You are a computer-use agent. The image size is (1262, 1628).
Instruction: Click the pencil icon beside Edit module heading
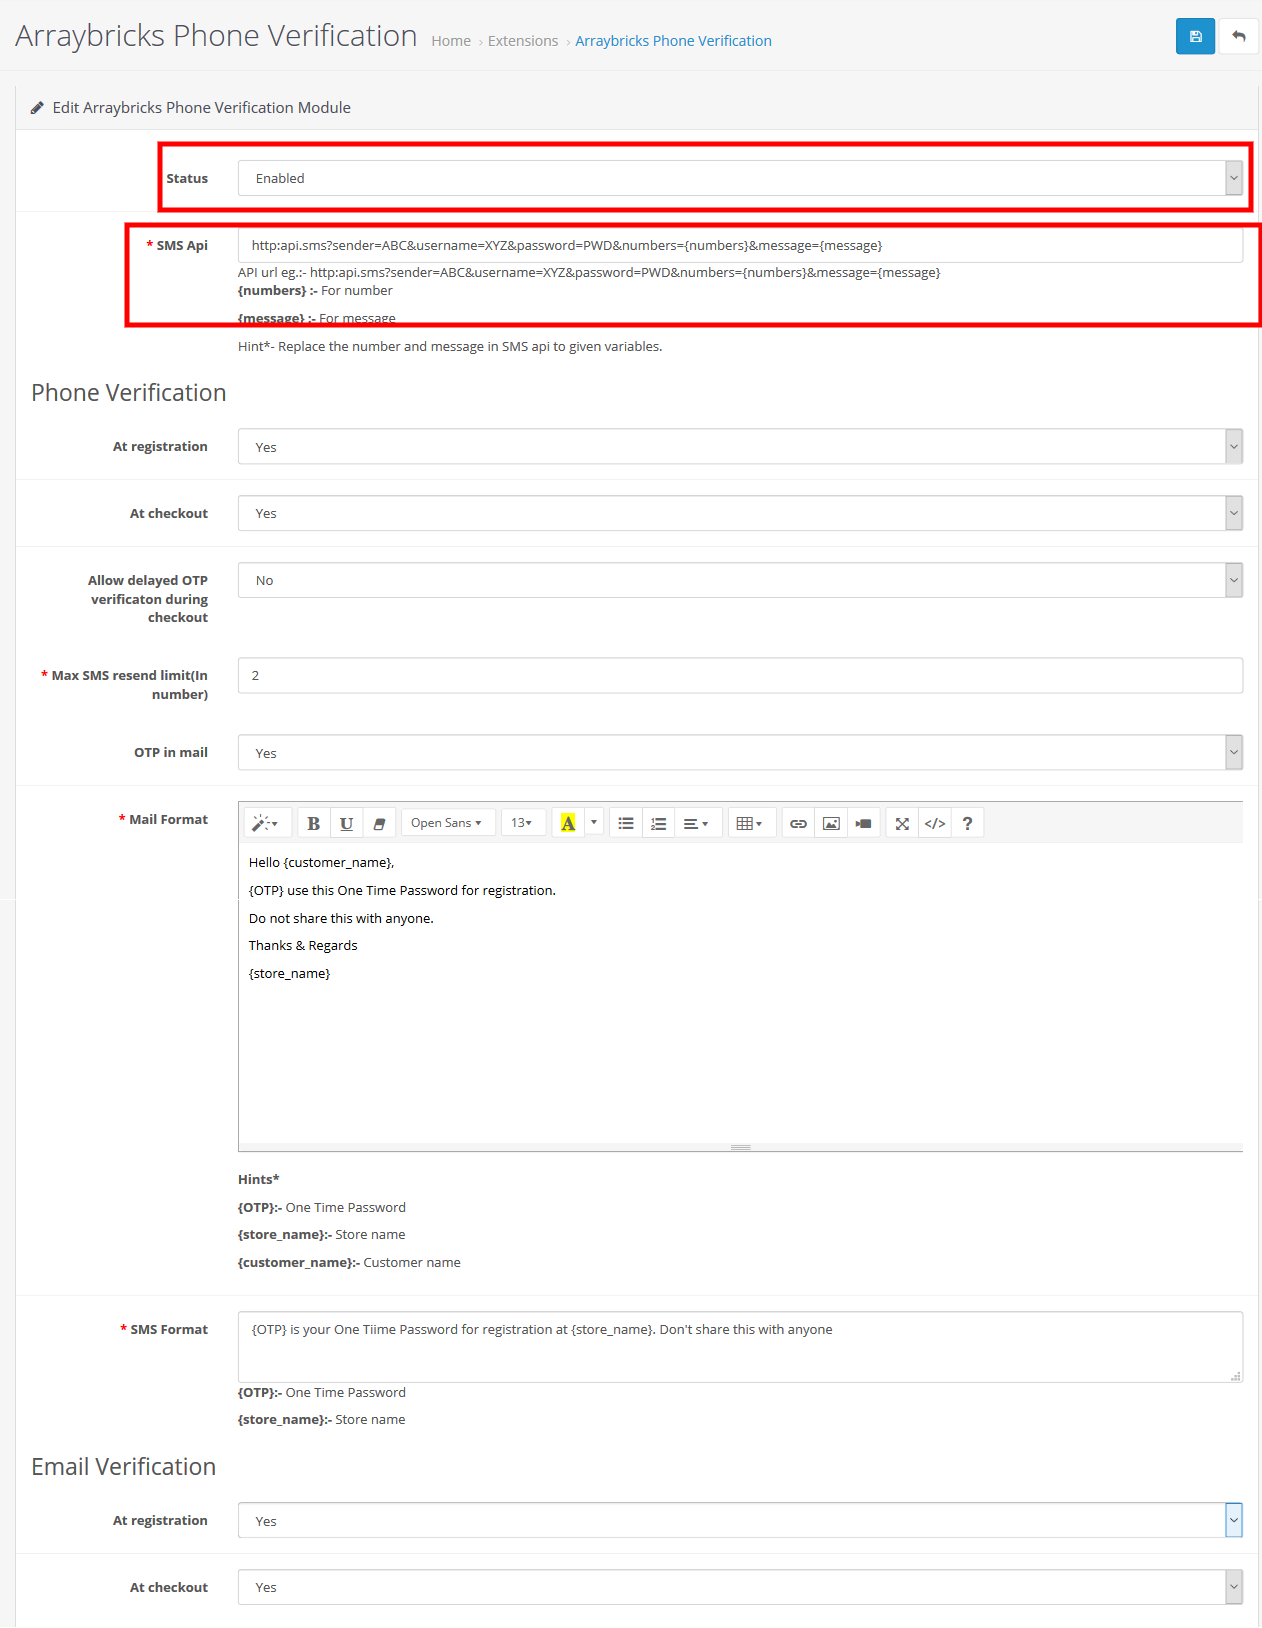(x=37, y=107)
